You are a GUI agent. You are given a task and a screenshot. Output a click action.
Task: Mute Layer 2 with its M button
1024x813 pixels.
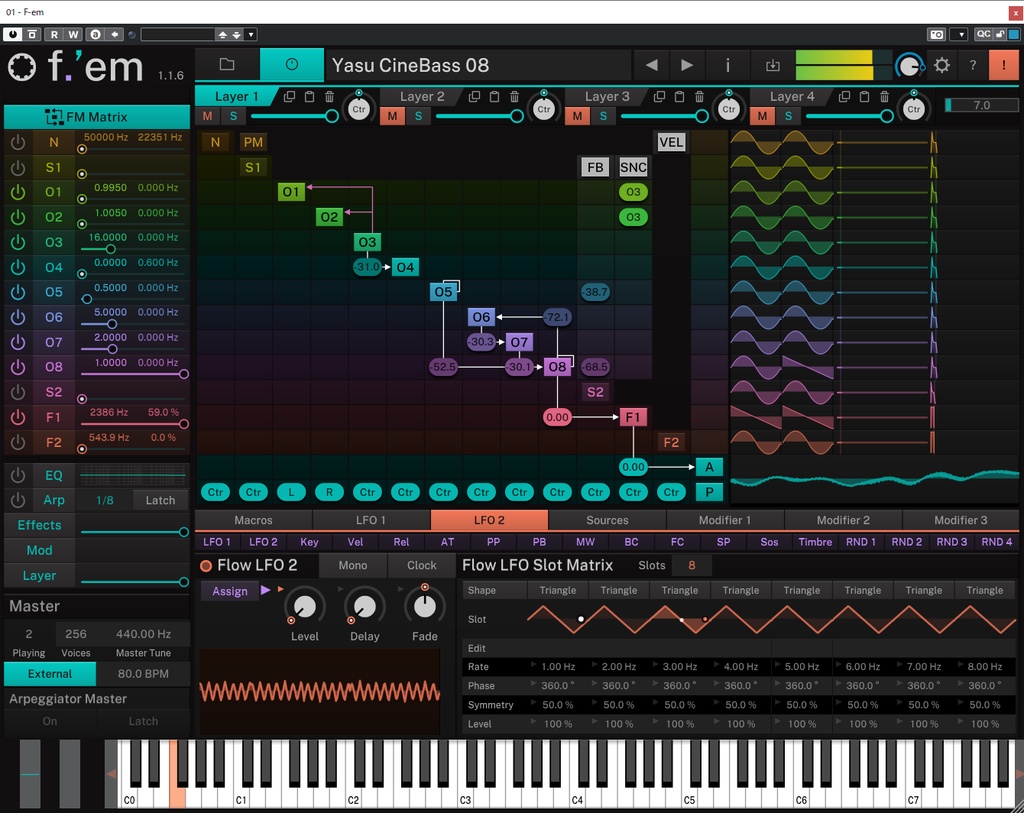[392, 116]
